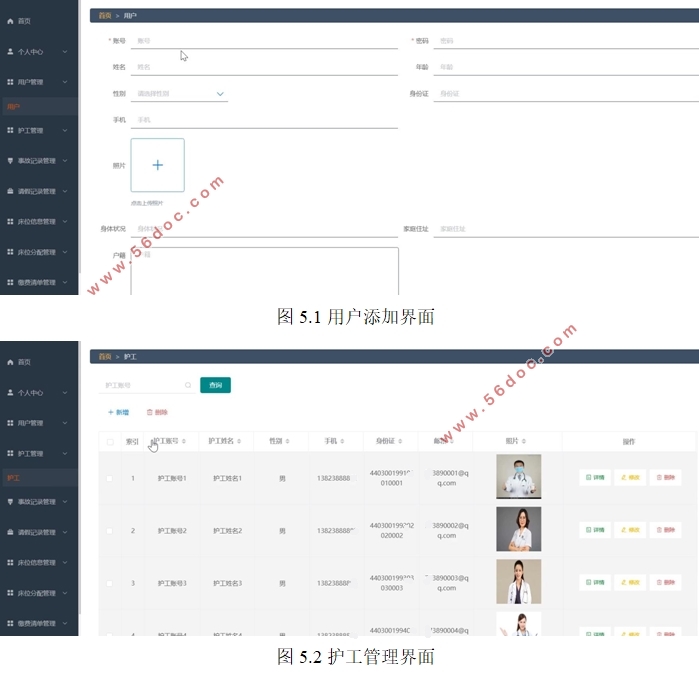Click 首页 breadcrumb link above the user form
Image resolution: width=699 pixels, height=682 pixels.
click(104, 16)
